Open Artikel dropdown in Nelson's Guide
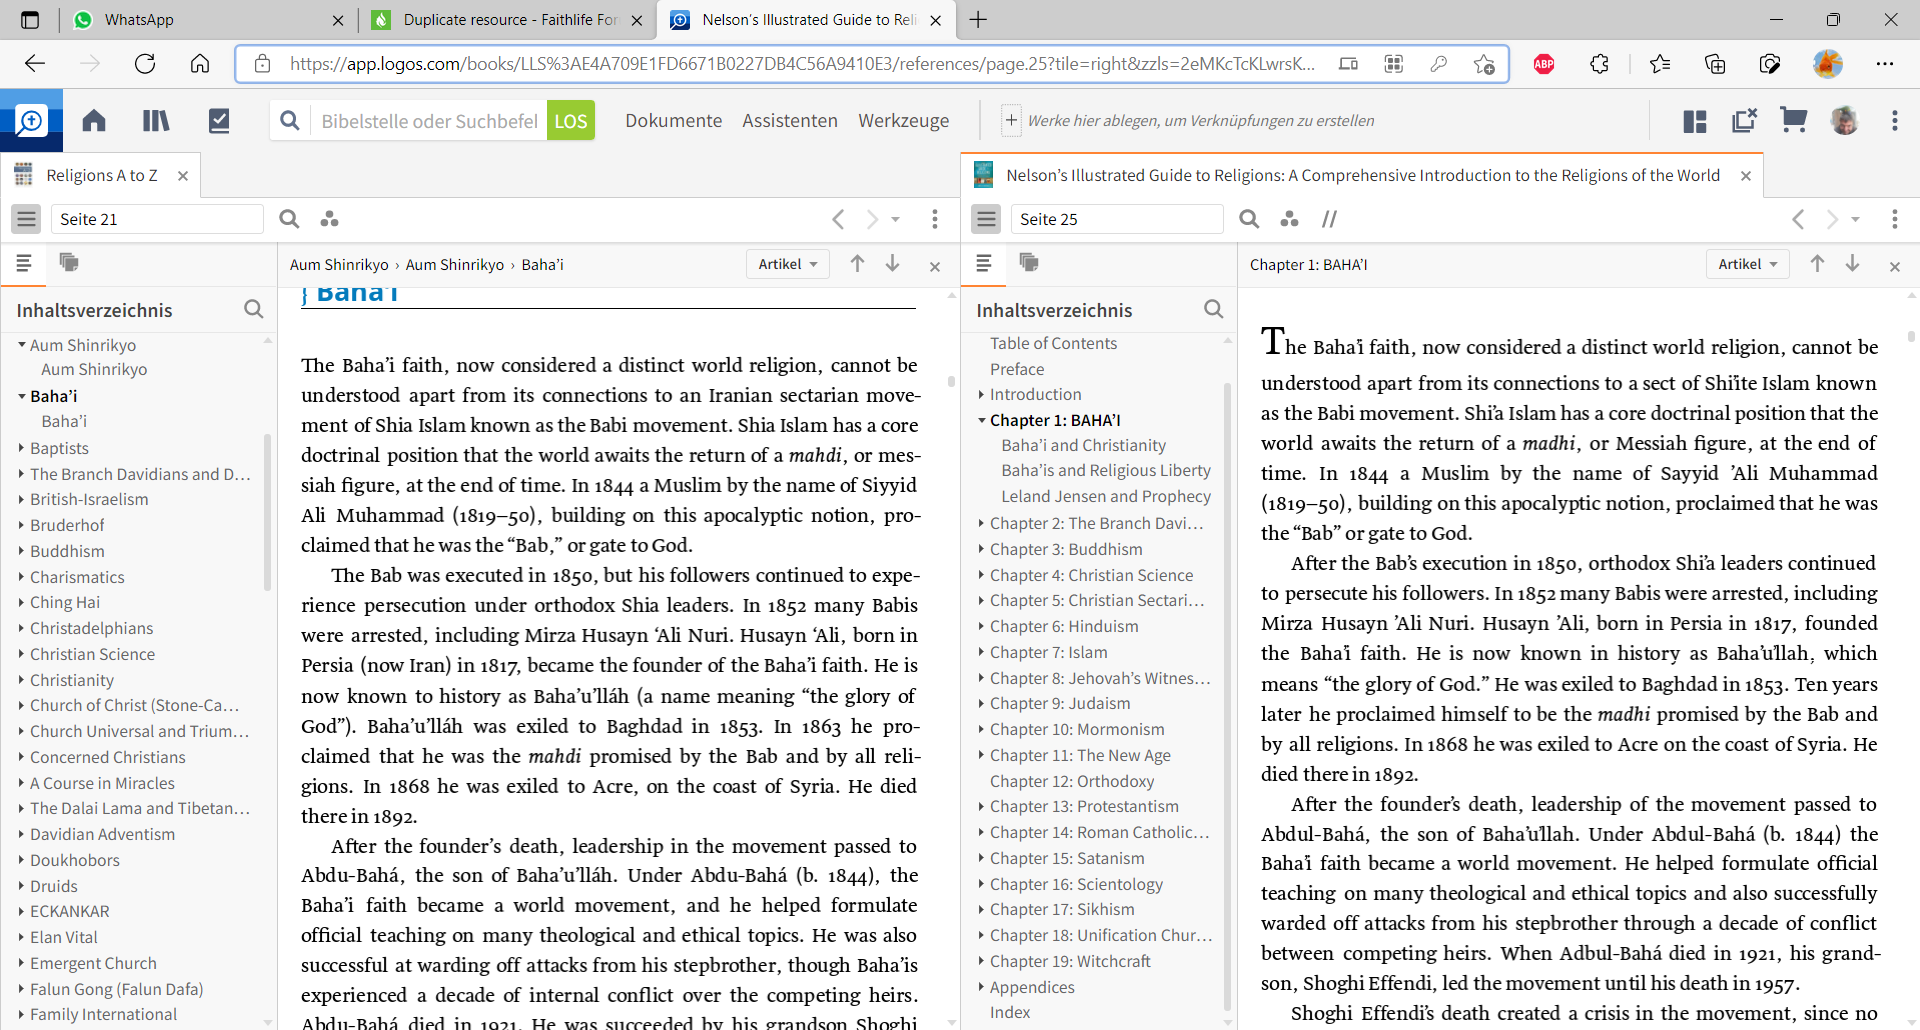Viewport: 1920px width, 1030px height. (x=1748, y=264)
